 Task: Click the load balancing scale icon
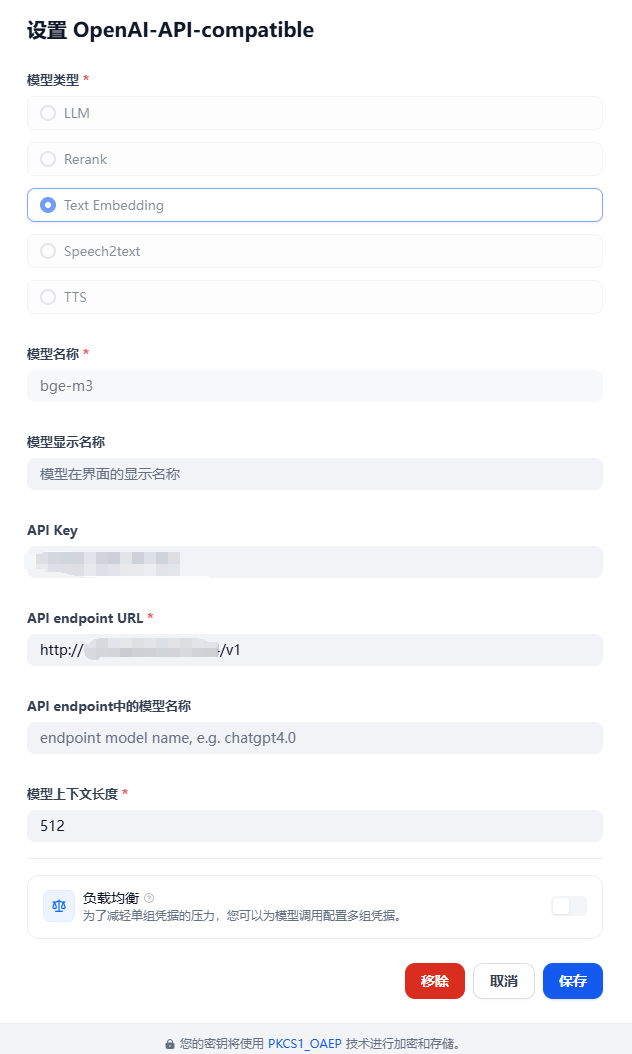[58, 906]
